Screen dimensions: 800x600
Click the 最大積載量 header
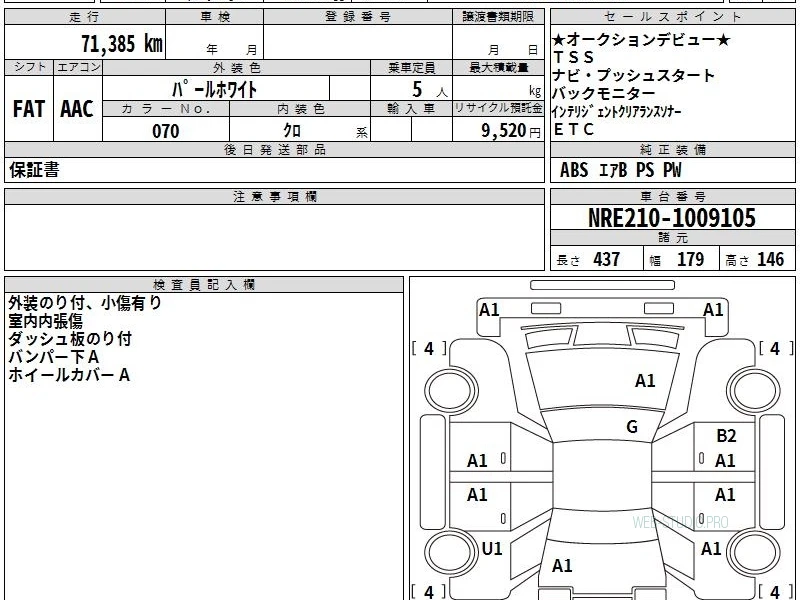pyautogui.click(x=498, y=67)
